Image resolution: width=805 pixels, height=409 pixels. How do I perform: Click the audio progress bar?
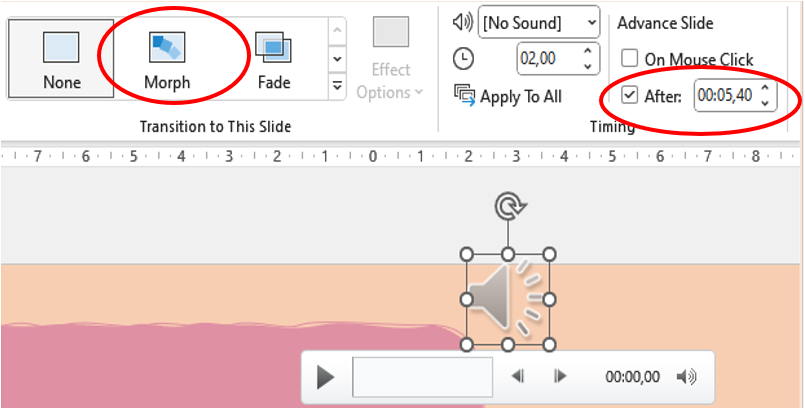(x=422, y=377)
